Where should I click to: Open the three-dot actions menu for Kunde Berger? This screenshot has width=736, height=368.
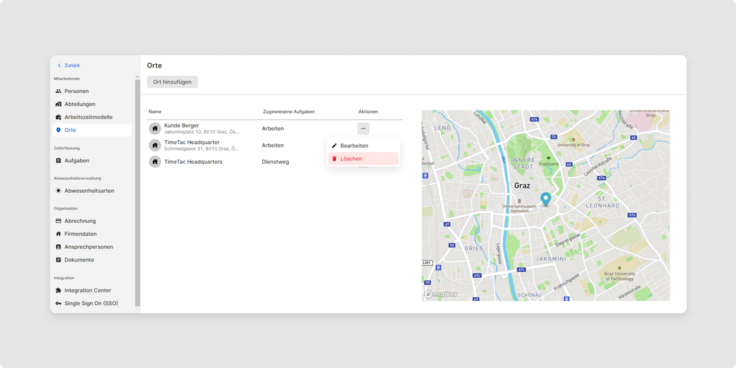(363, 129)
